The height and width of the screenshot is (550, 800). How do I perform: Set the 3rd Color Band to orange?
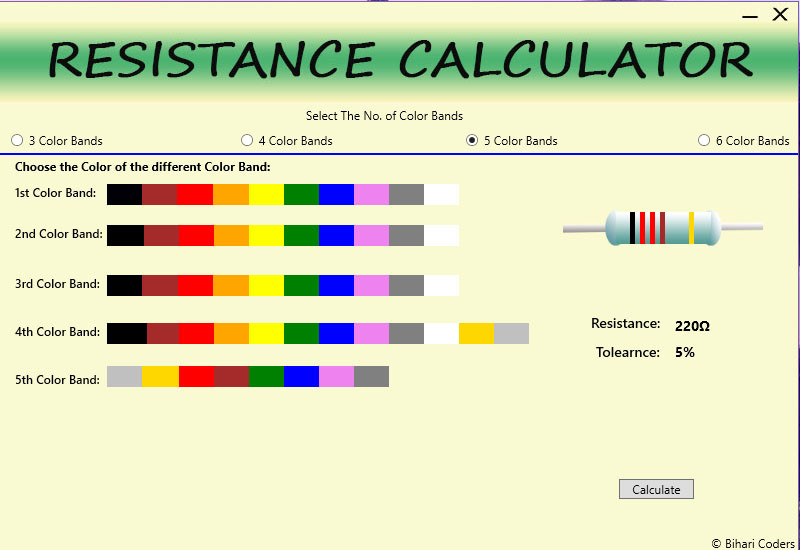(x=231, y=285)
